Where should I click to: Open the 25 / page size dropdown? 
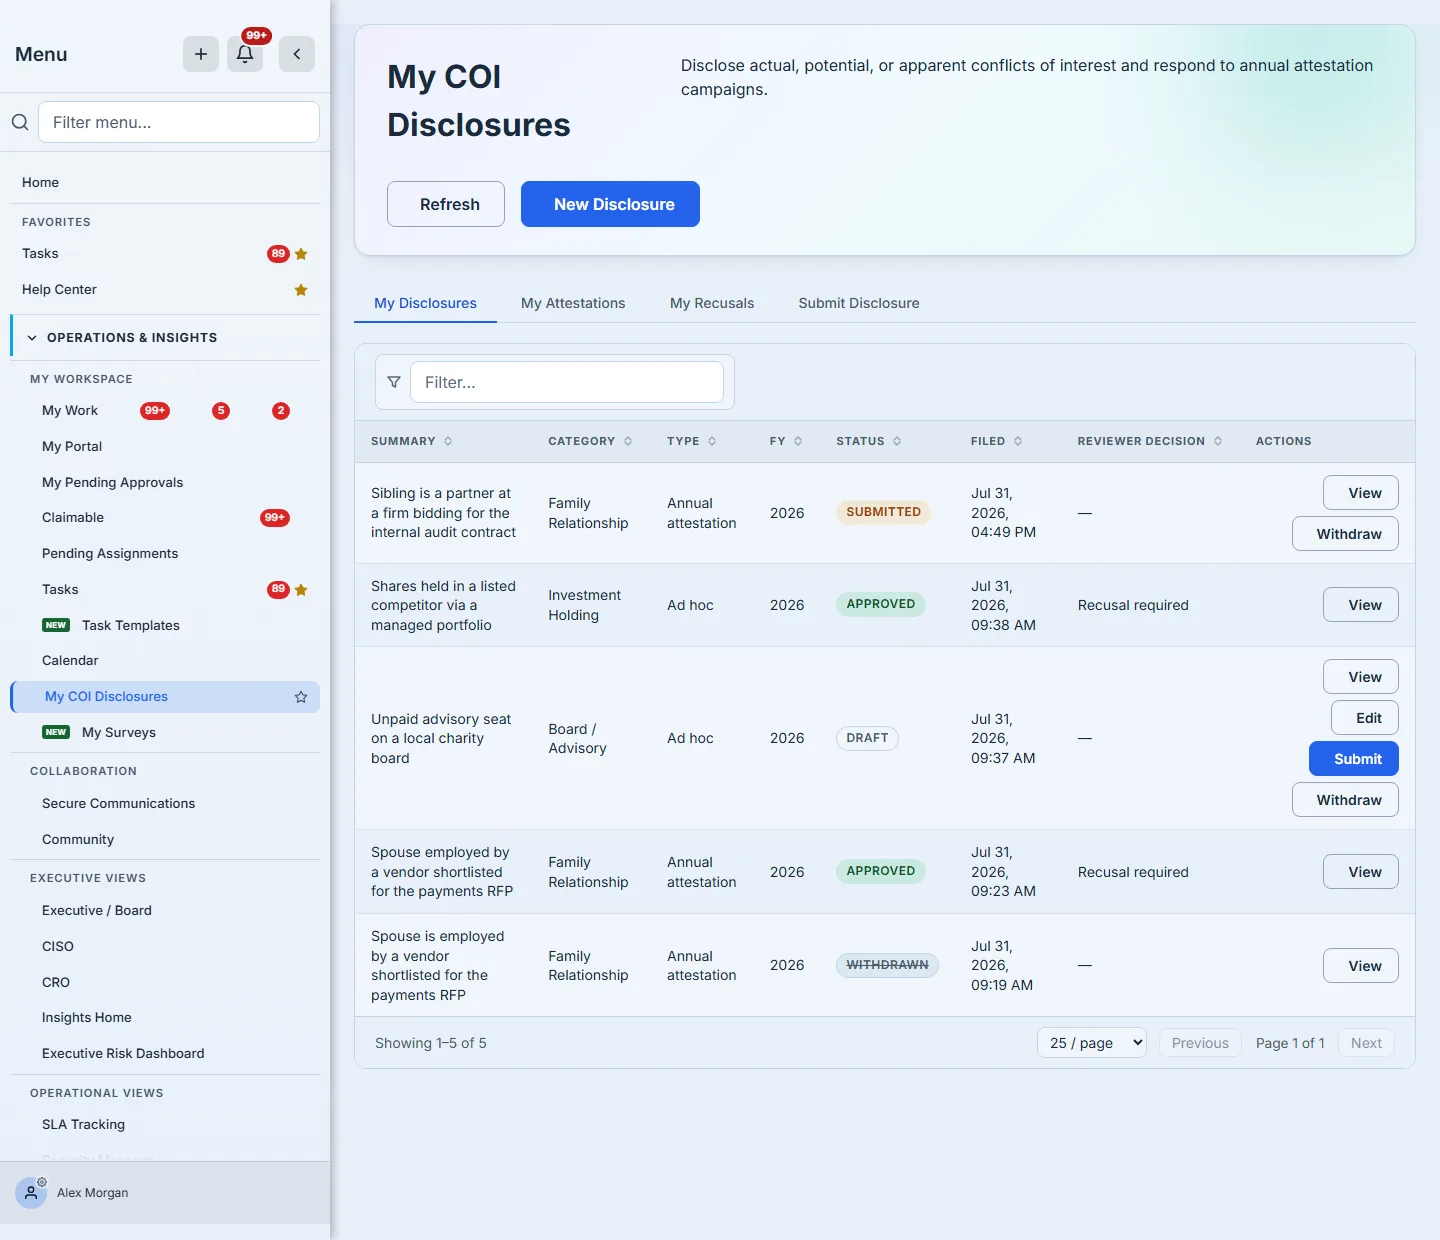[1092, 1043]
